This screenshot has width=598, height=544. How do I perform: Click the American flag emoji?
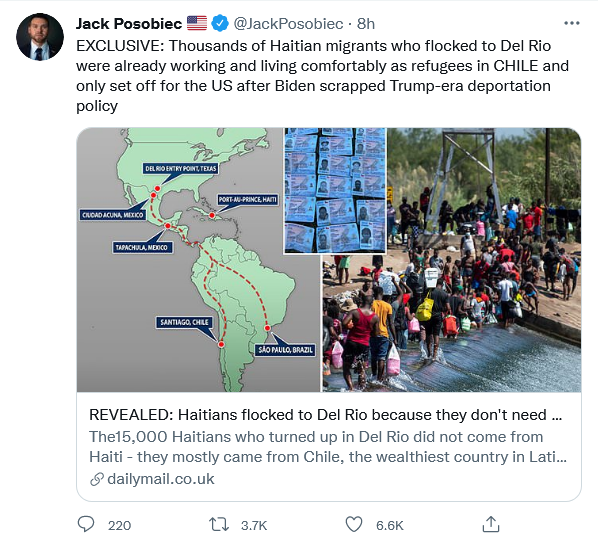pyautogui.click(x=197, y=23)
